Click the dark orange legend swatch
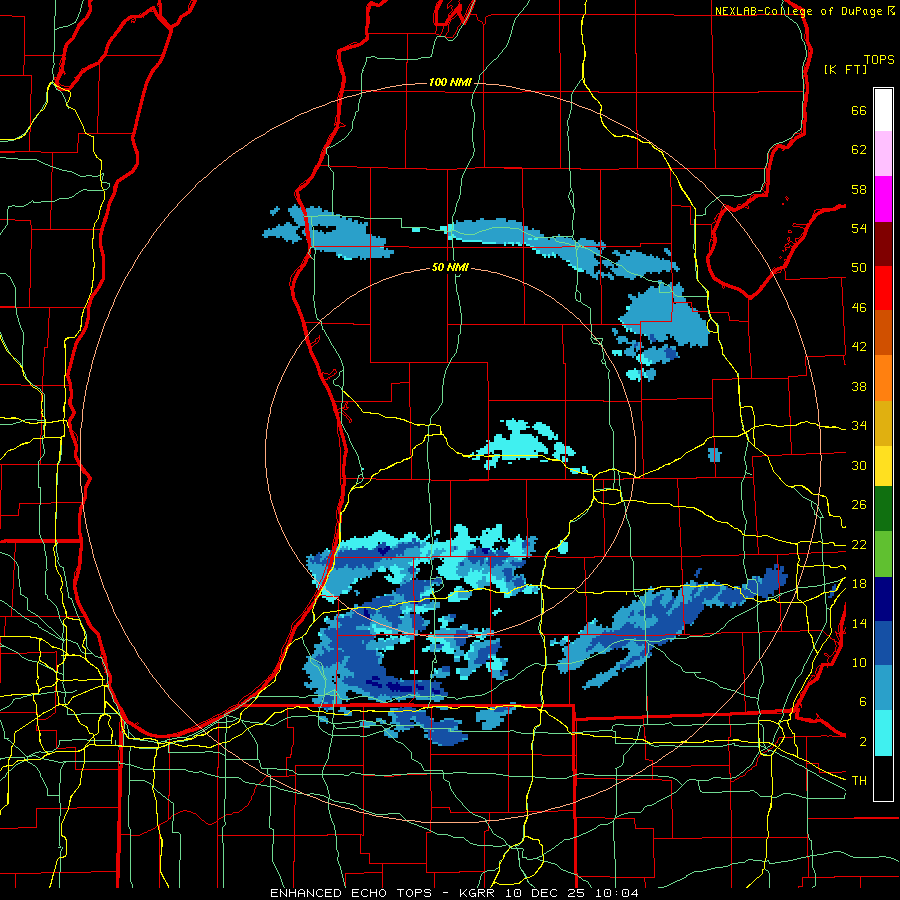The height and width of the screenshot is (900, 900). [x=883, y=333]
